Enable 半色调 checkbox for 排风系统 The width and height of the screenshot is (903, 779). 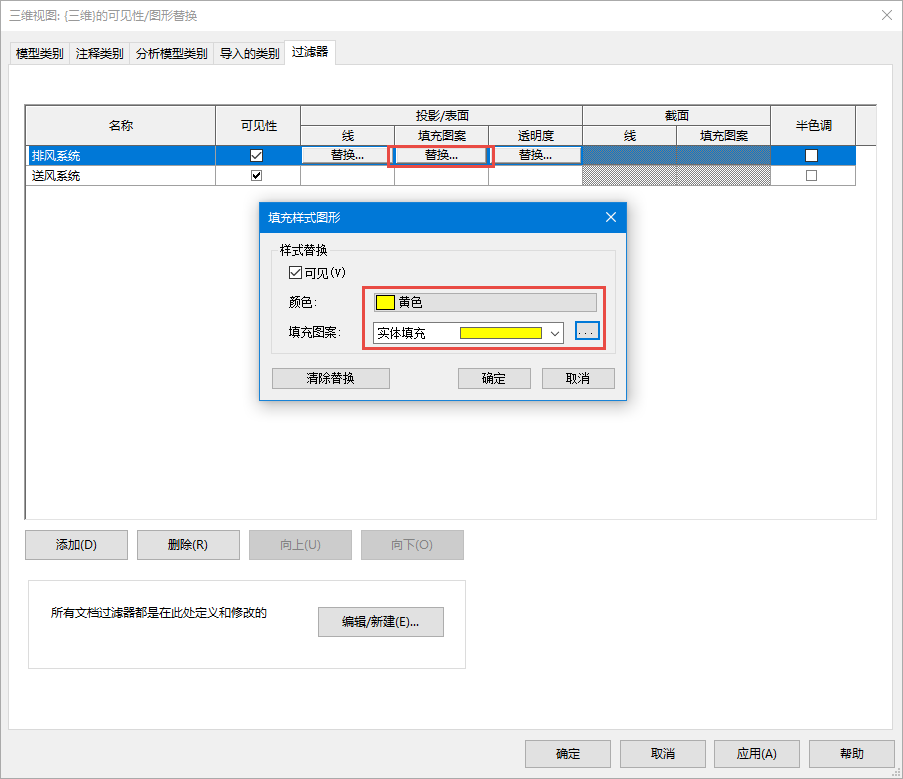[811, 155]
